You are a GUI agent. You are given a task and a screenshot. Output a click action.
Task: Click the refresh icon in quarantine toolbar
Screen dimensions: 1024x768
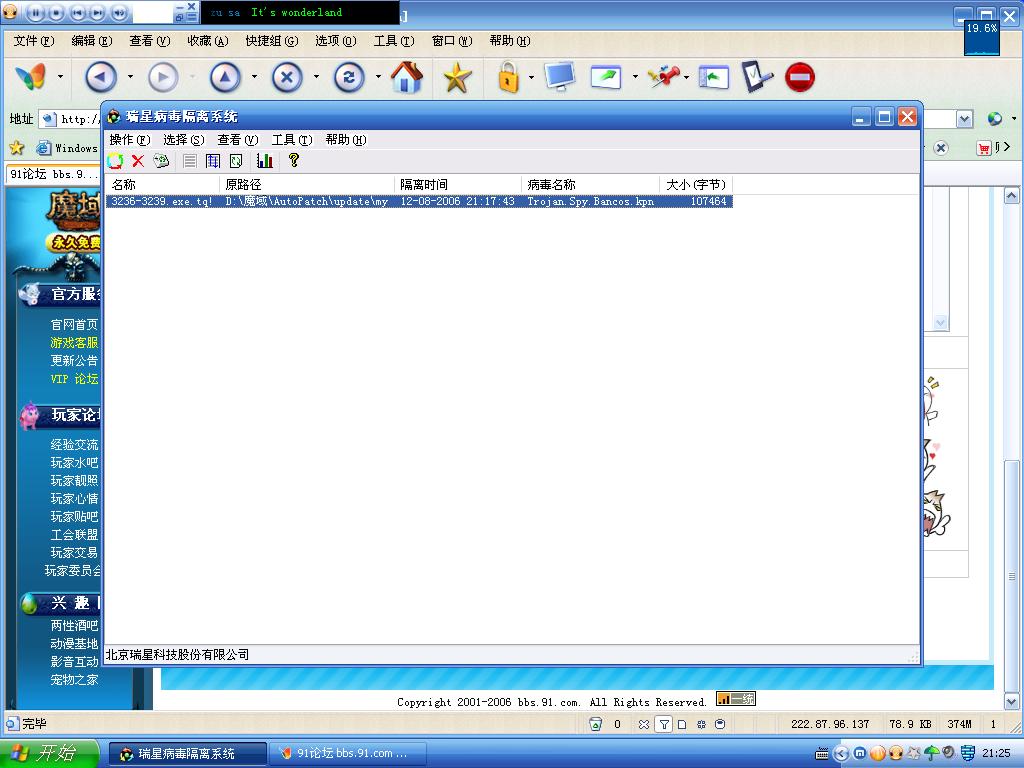coord(116,161)
